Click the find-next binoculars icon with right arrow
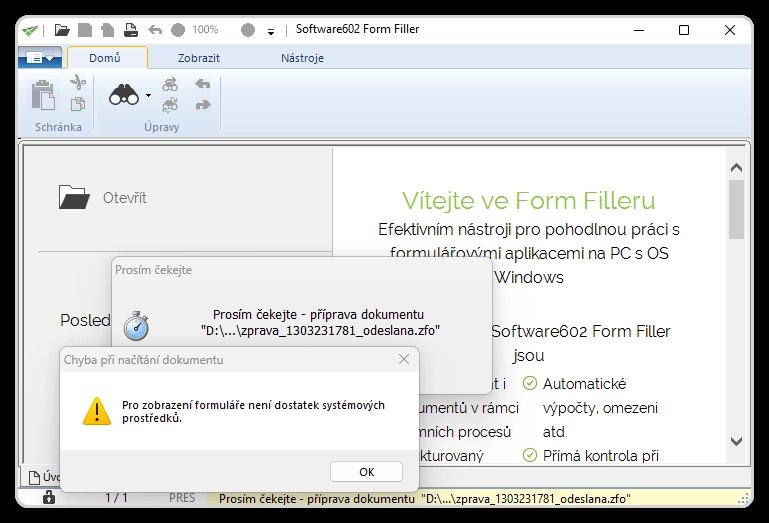This screenshot has height=523, width=769. [170, 84]
